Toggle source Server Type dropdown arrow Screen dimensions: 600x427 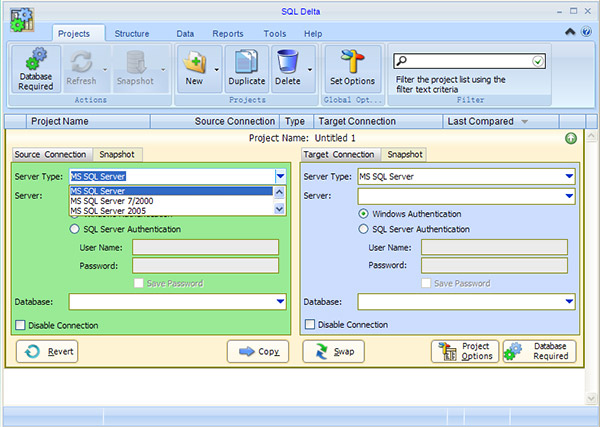click(x=280, y=176)
